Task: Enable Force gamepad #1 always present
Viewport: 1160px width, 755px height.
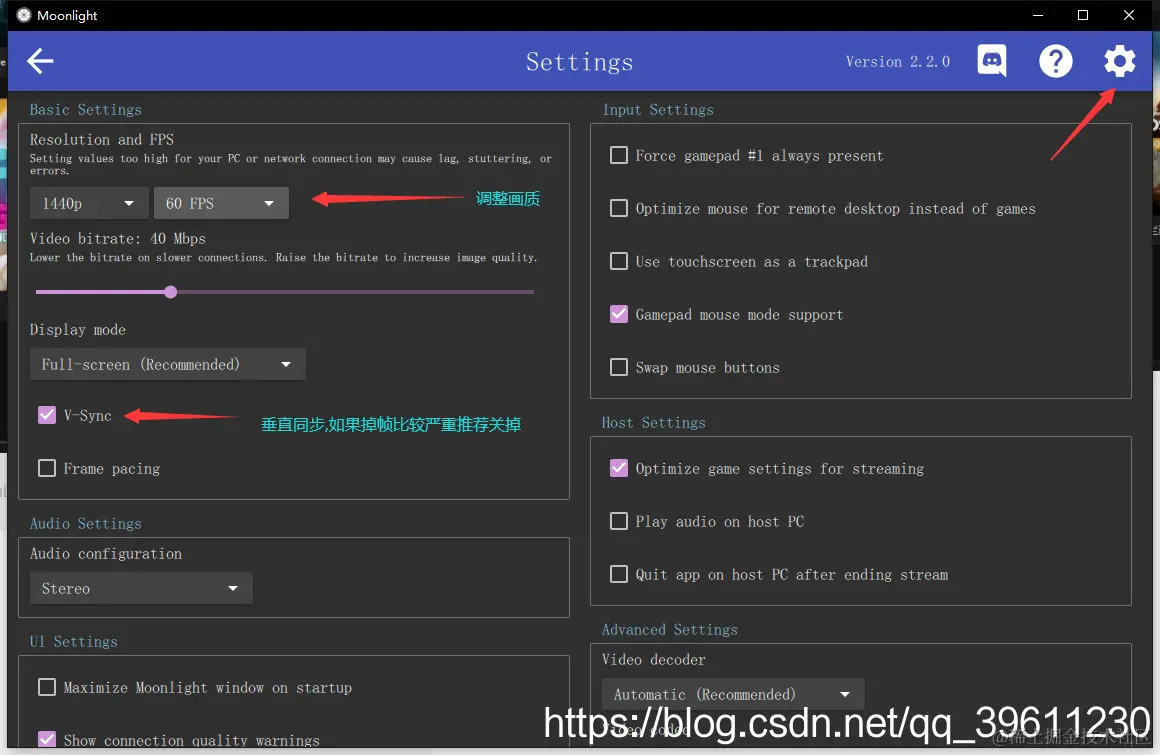Action: (619, 155)
